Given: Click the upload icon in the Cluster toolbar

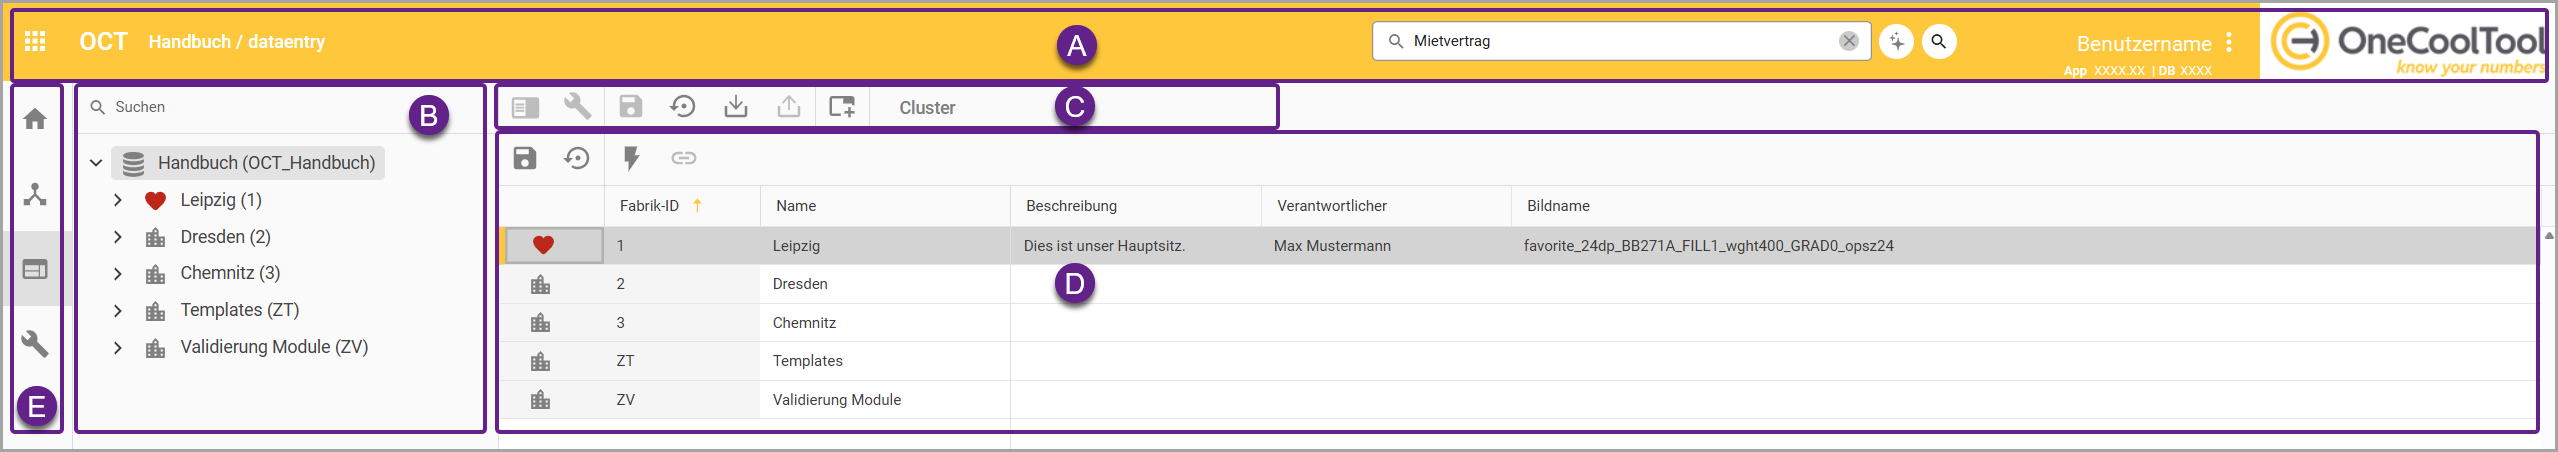Looking at the screenshot, I should [x=789, y=106].
